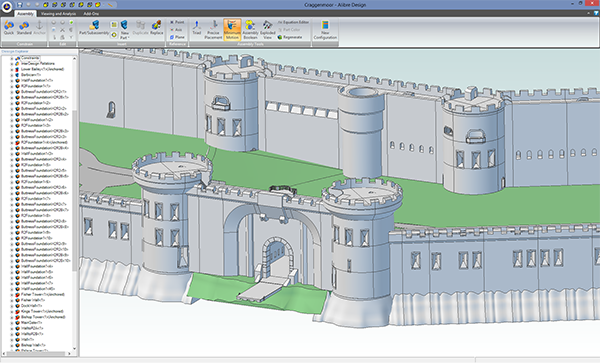Select the Quick constraint tool
Image resolution: width=600 pixels, height=363 pixels.
coord(9,28)
